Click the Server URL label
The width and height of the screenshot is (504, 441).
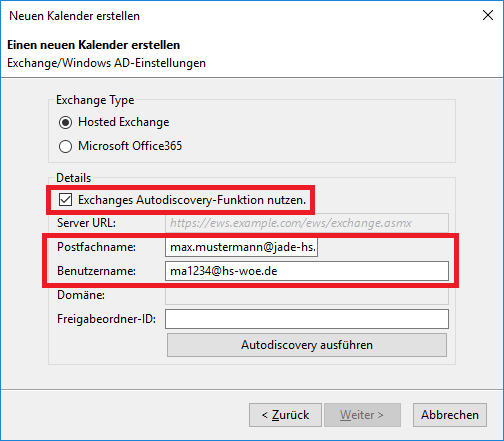(86, 223)
